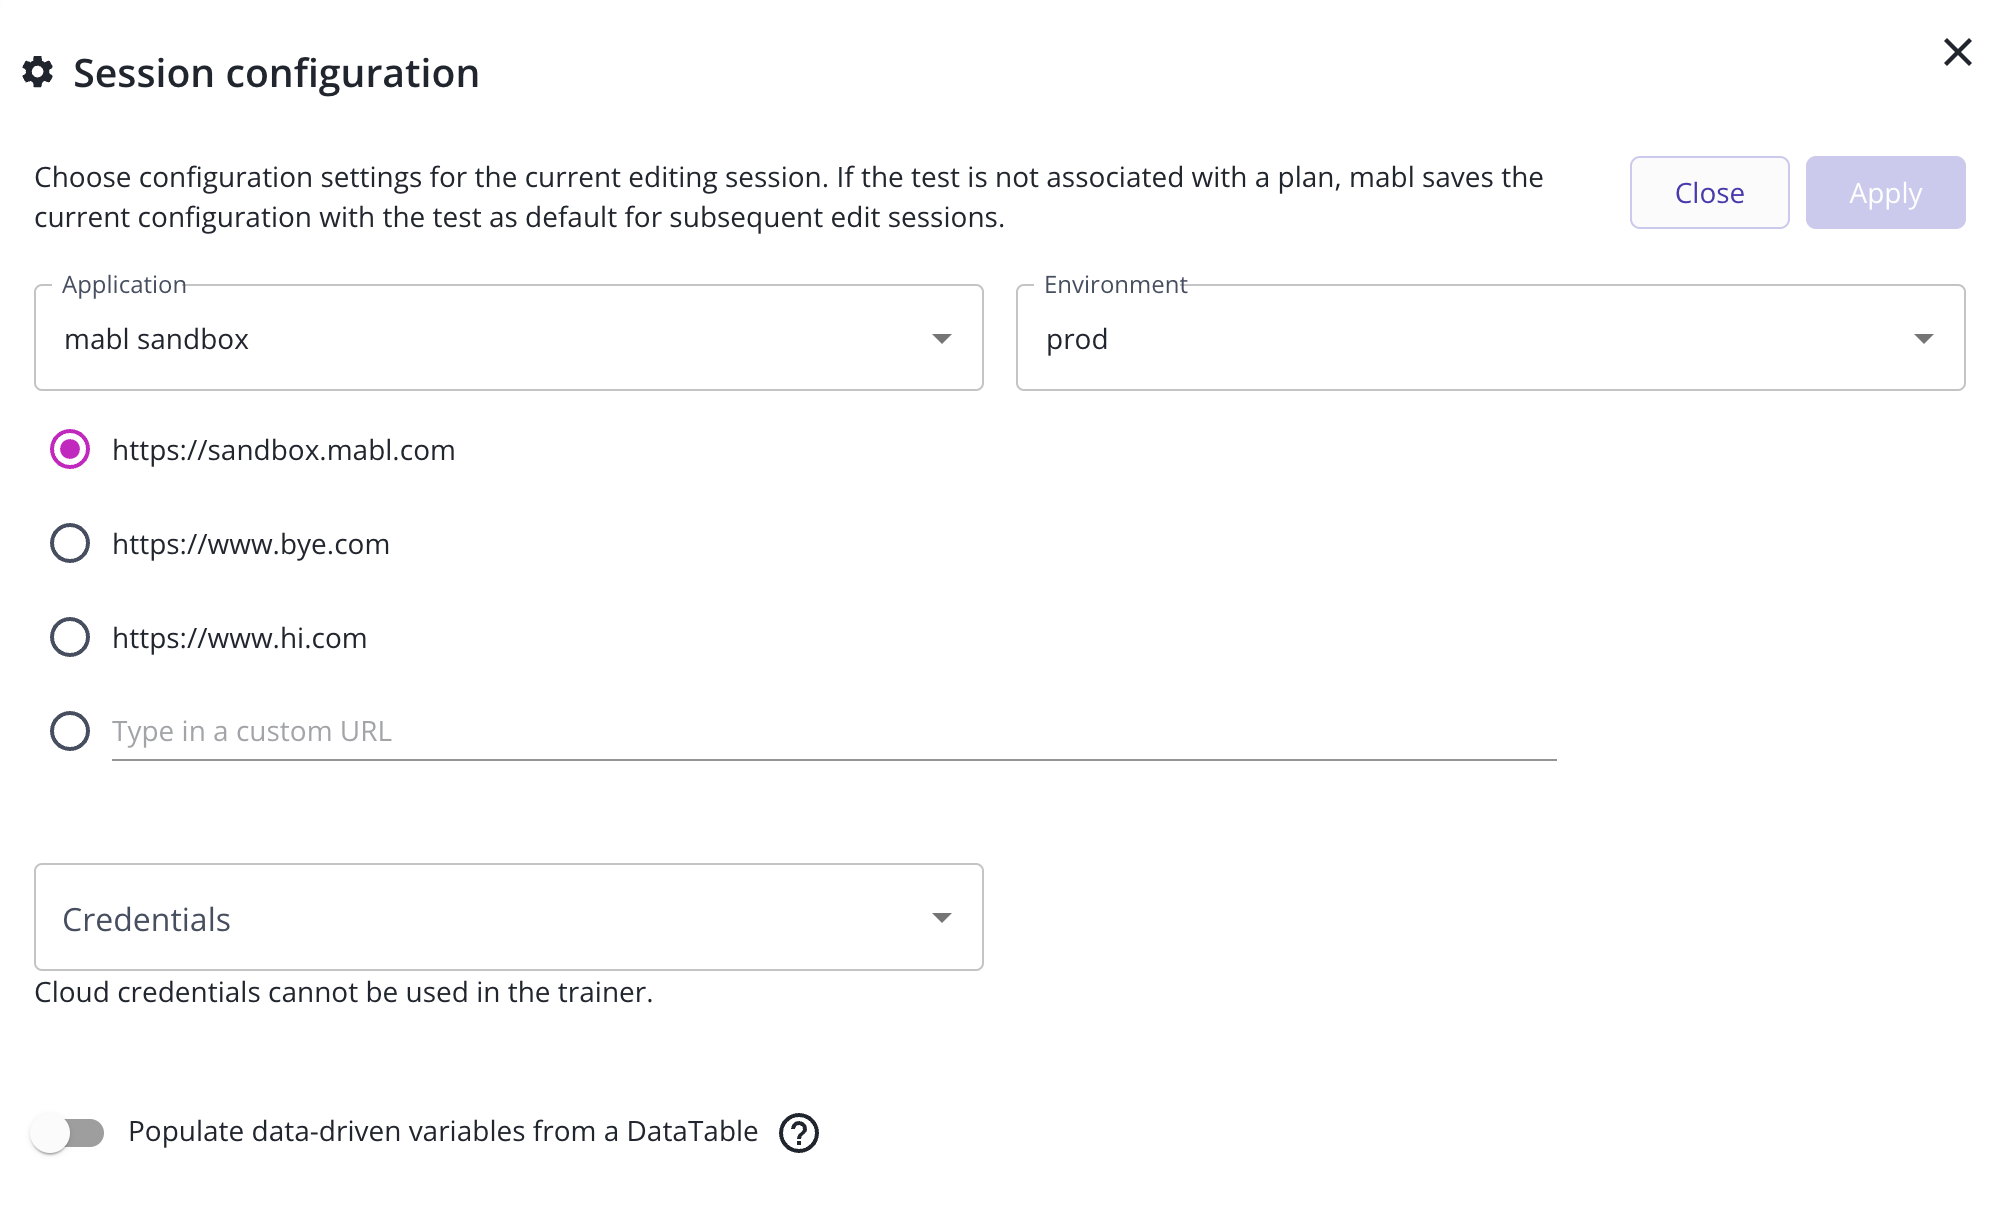Viewport: 1994px width, 1206px height.
Task: Open the Application dropdown showing mabl sandbox
Action: 509,338
